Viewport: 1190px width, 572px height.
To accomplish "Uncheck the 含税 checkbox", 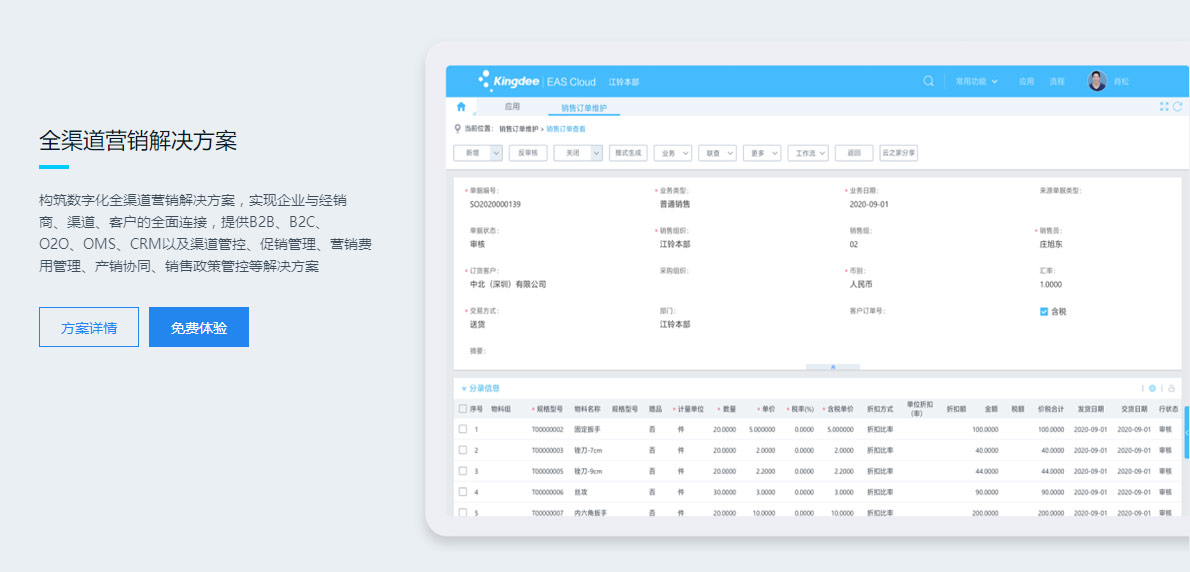I will (x=1044, y=311).
